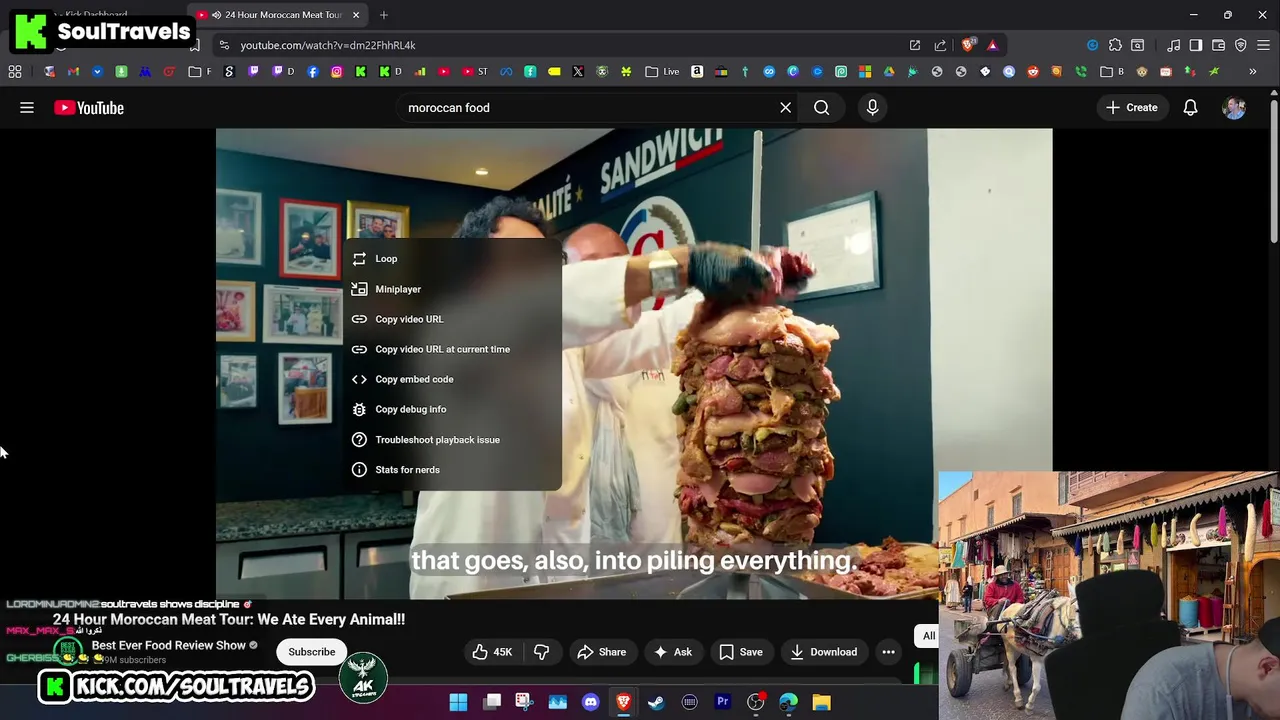Open Stats for nerds
Viewport: 1280px width, 720px height.
pyautogui.click(x=452, y=469)
